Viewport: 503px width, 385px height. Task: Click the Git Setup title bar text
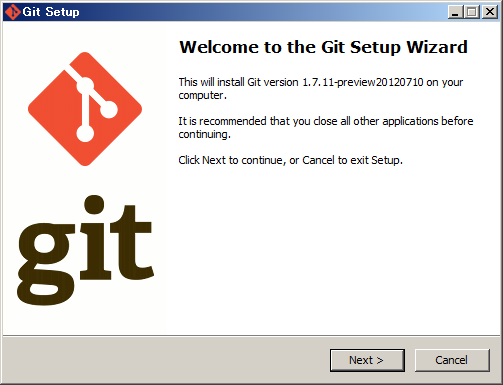(51, 12)
